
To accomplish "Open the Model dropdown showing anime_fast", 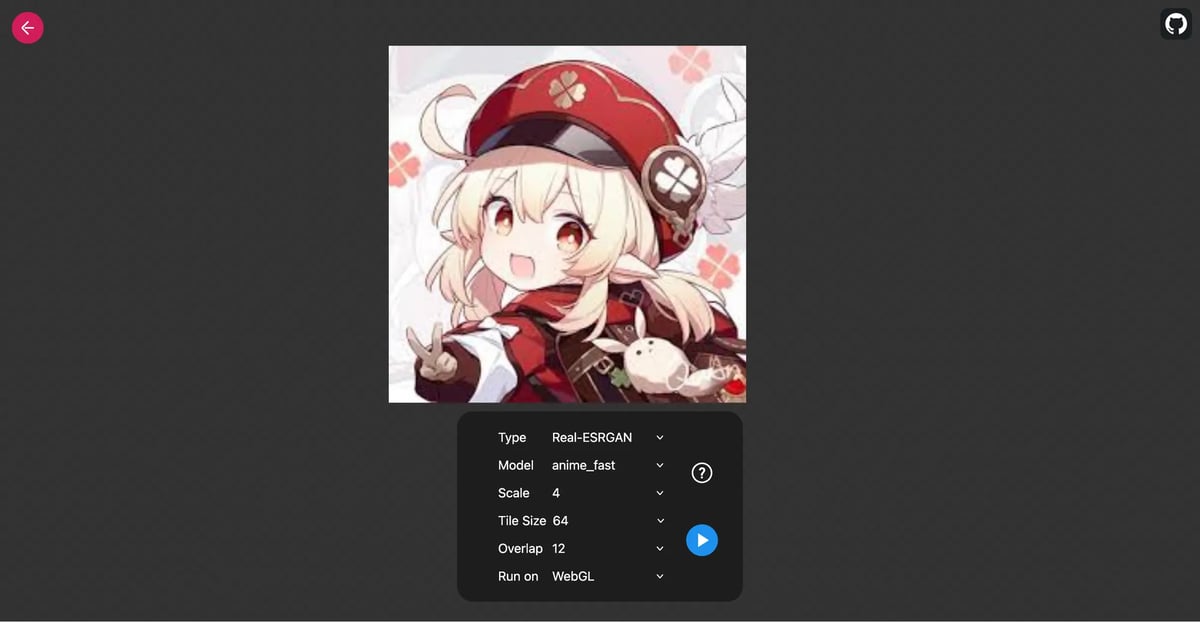I will (608, 465).
